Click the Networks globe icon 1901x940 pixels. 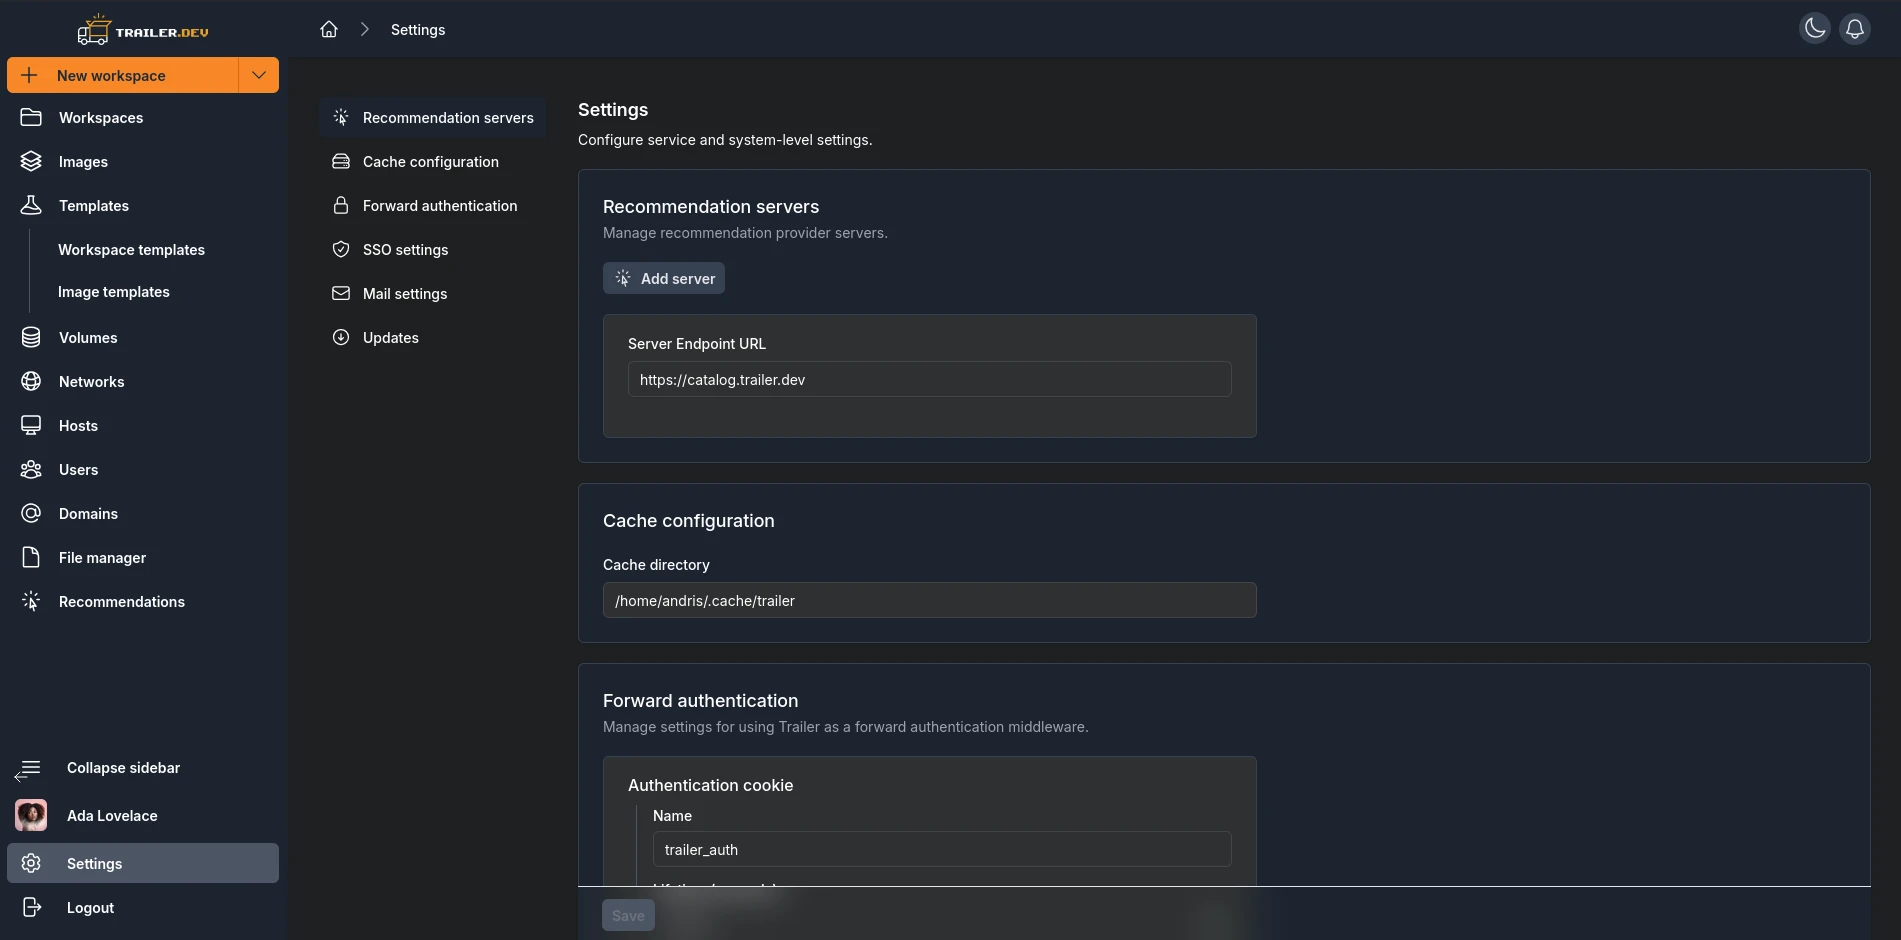[x=31, y=381]
